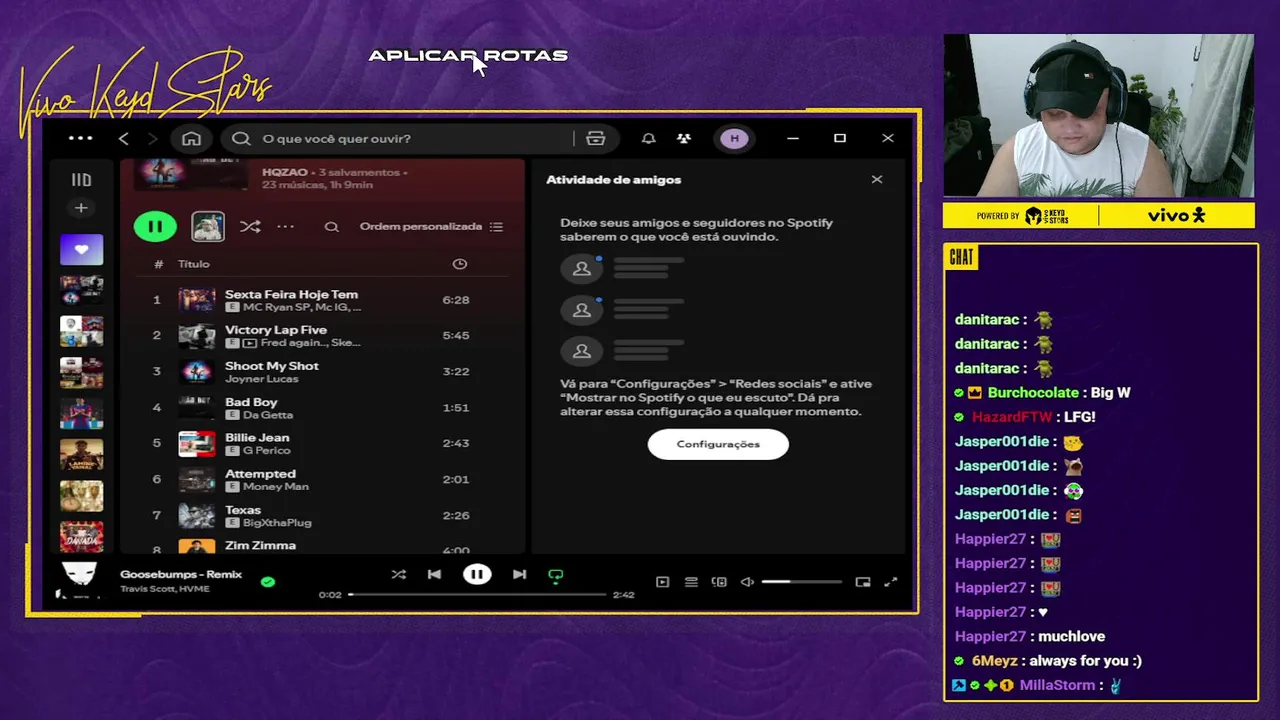Image resolution: width=1280 pixels, height=720 pixels.
Task: Open artist 'Da Getta' link
Action: 268,415
